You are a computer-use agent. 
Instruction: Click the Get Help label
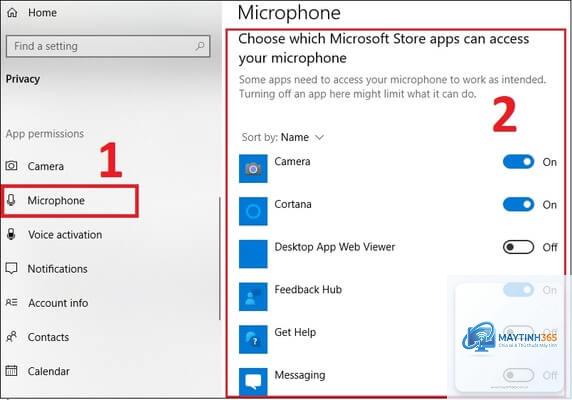click(295, 332)
